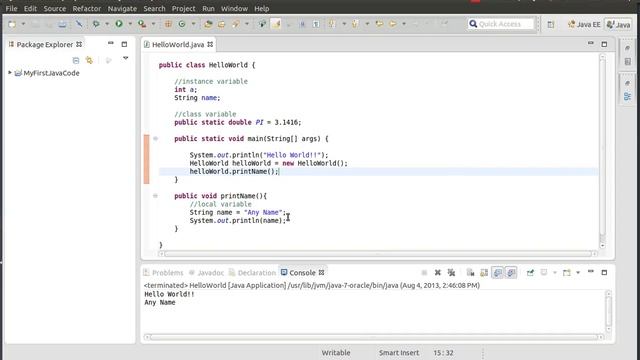This screenshot has height=360, width=640.
Task: Switch to Java EE perspective
Action: (584, 24)
